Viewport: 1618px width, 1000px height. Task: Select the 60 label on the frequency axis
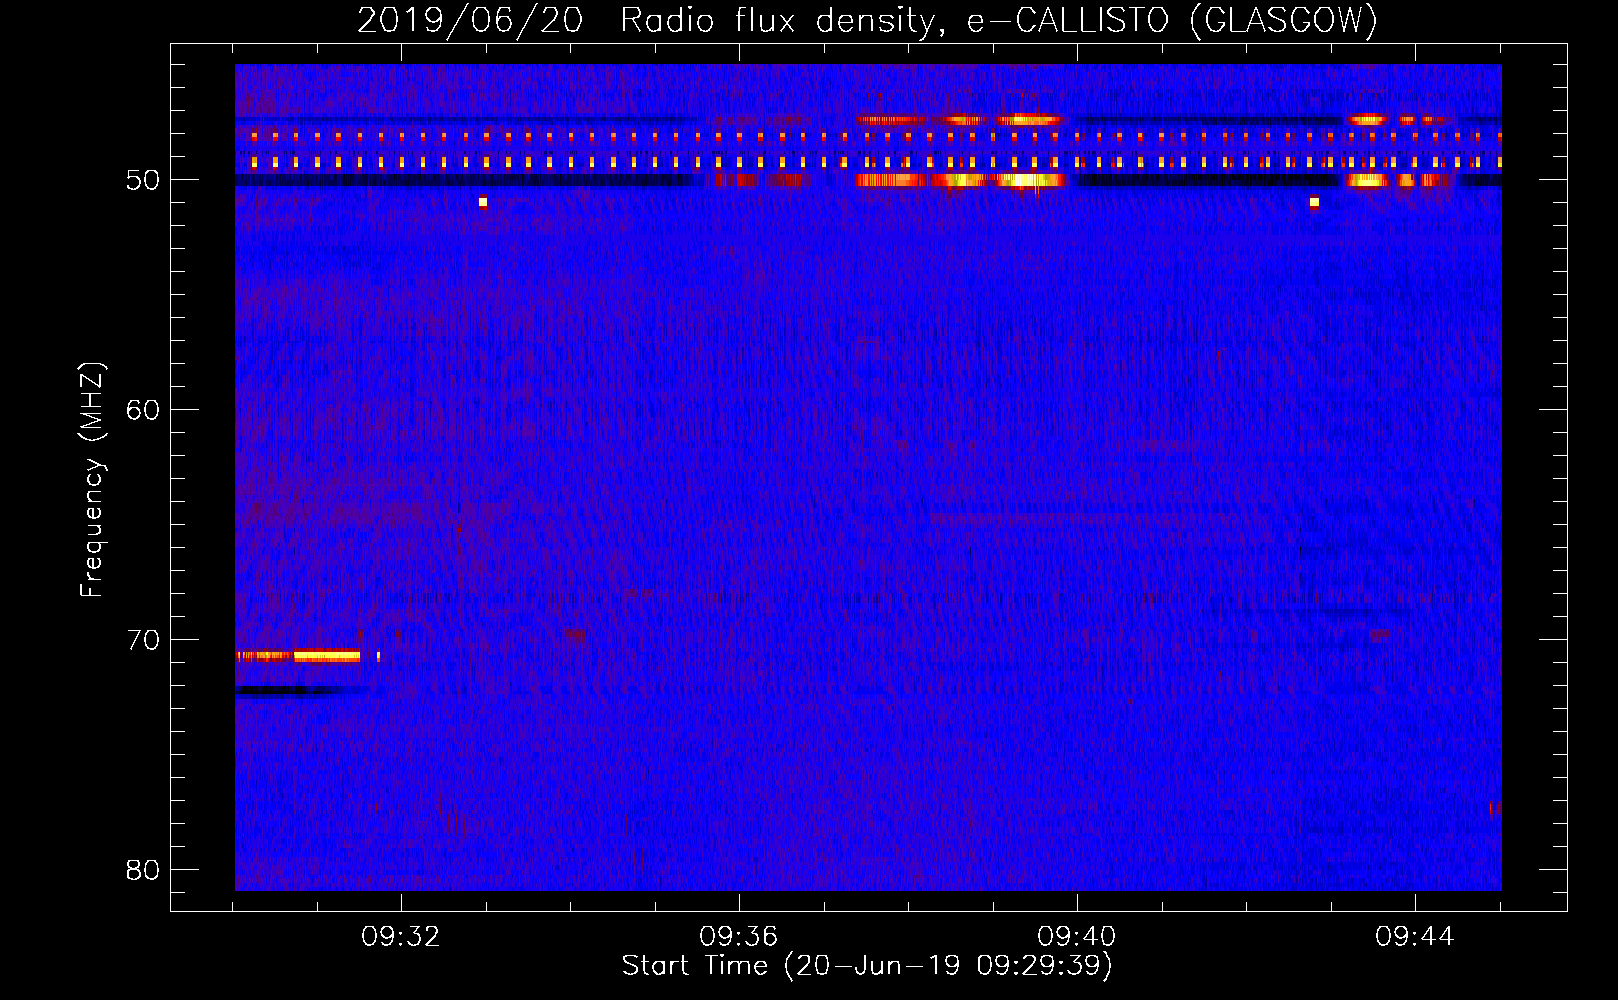tap(144, 410)
